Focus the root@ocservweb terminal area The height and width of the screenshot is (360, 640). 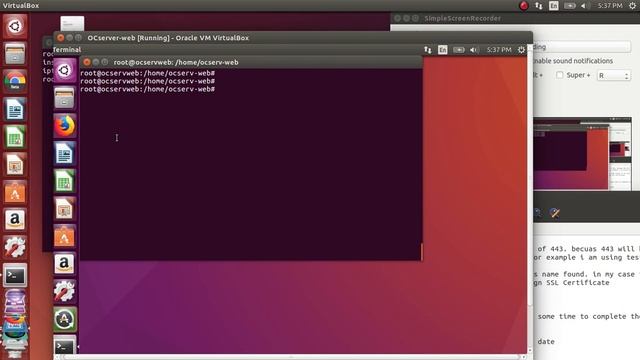click(x=251, y=164)
